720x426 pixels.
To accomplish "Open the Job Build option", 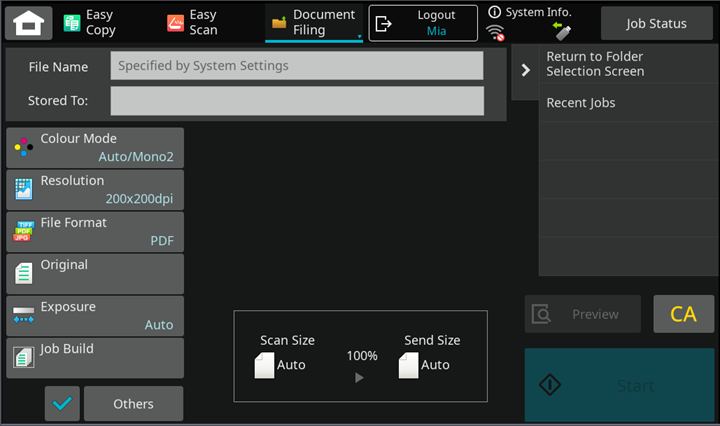I will click(95, 357).
